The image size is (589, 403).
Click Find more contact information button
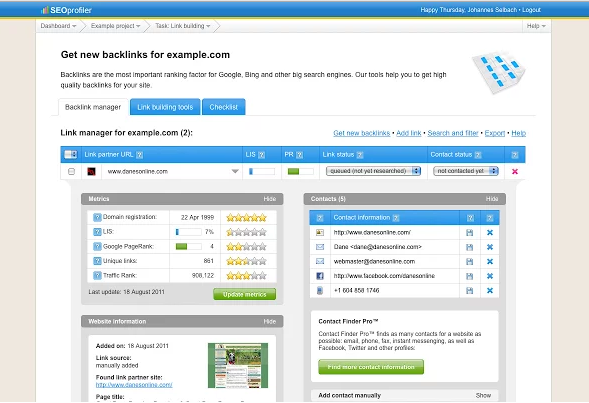(x=371, y=367)
